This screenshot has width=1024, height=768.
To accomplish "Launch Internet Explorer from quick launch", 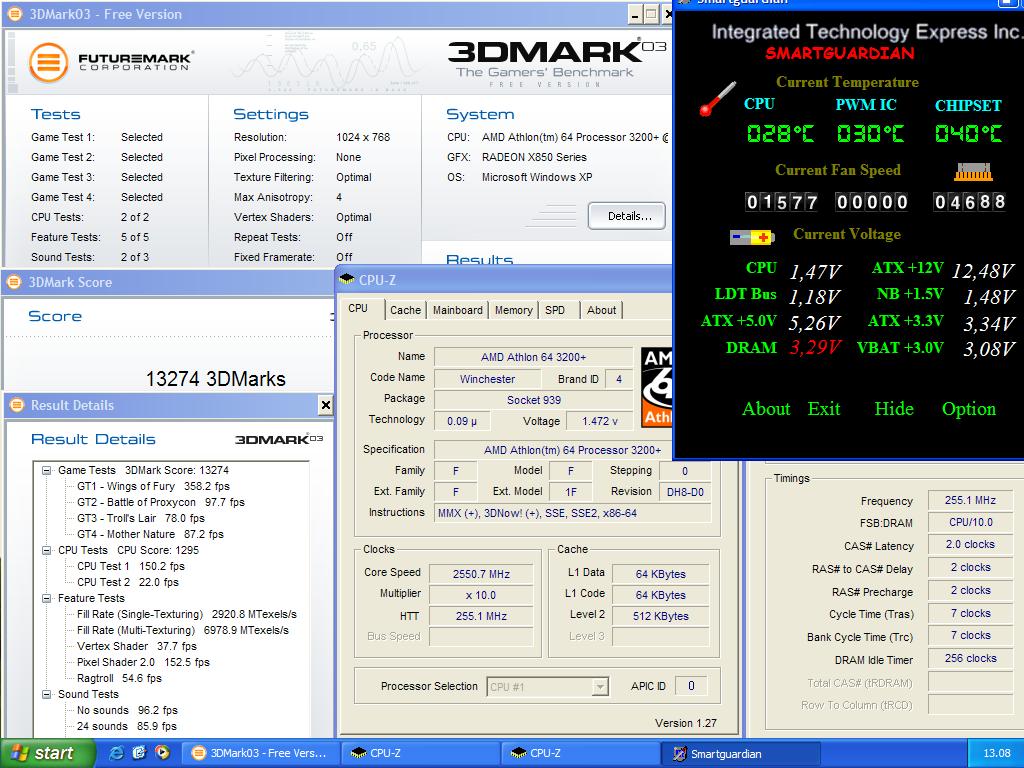I will click(118, 753).
